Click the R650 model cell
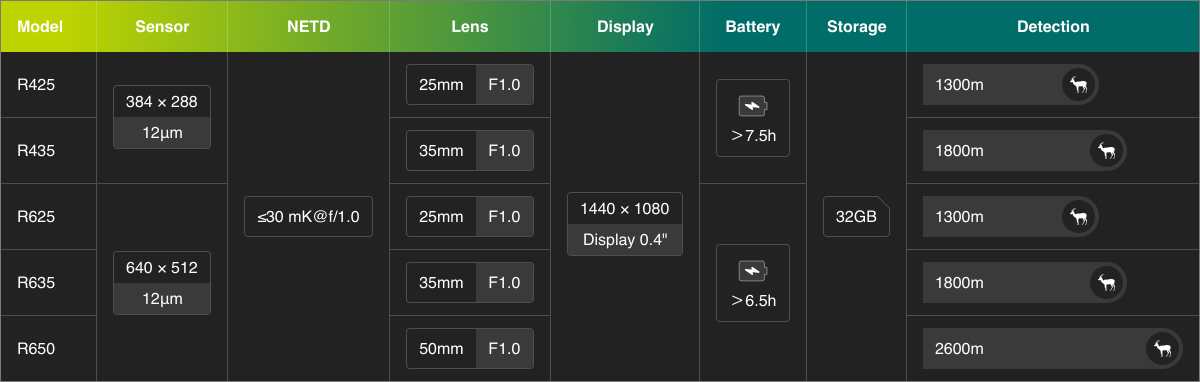1200x382 pixels. pos(48,349)
